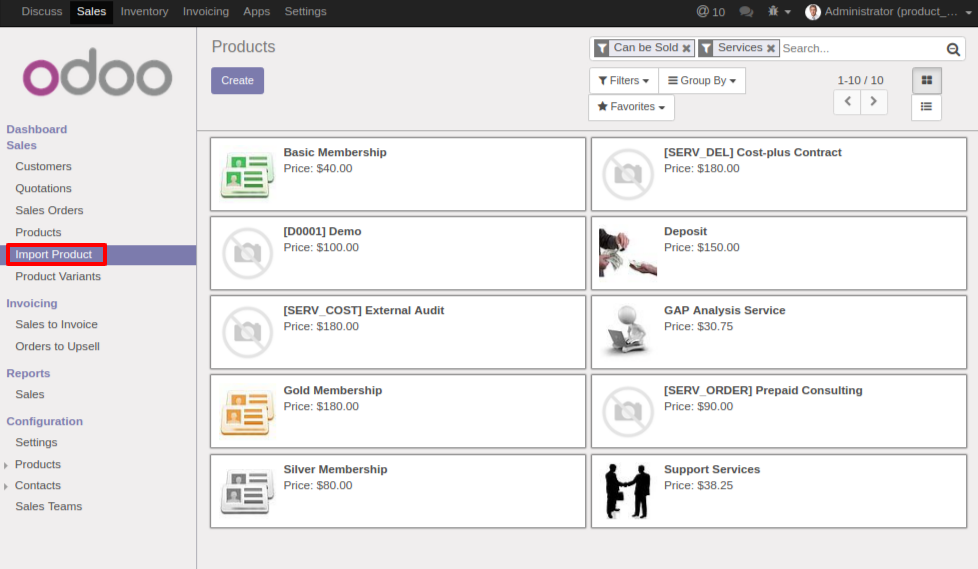Screen dimensions: 978x569
Task: Click in the Search input field
Action: point(860,48)
